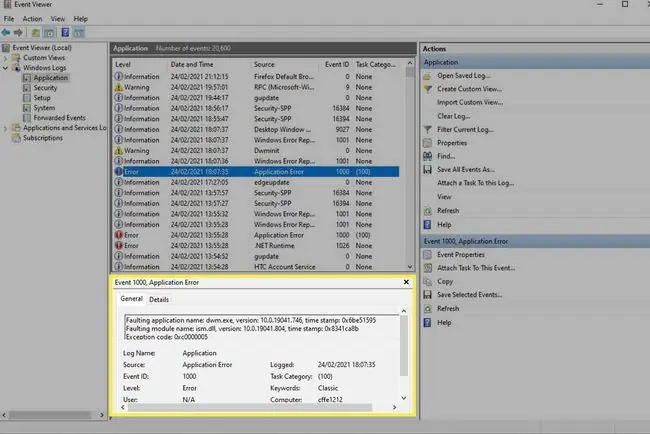Click the Copy icon in Actions pane
This screenshot has height=434, width=650.
click(x=427, y=281)
